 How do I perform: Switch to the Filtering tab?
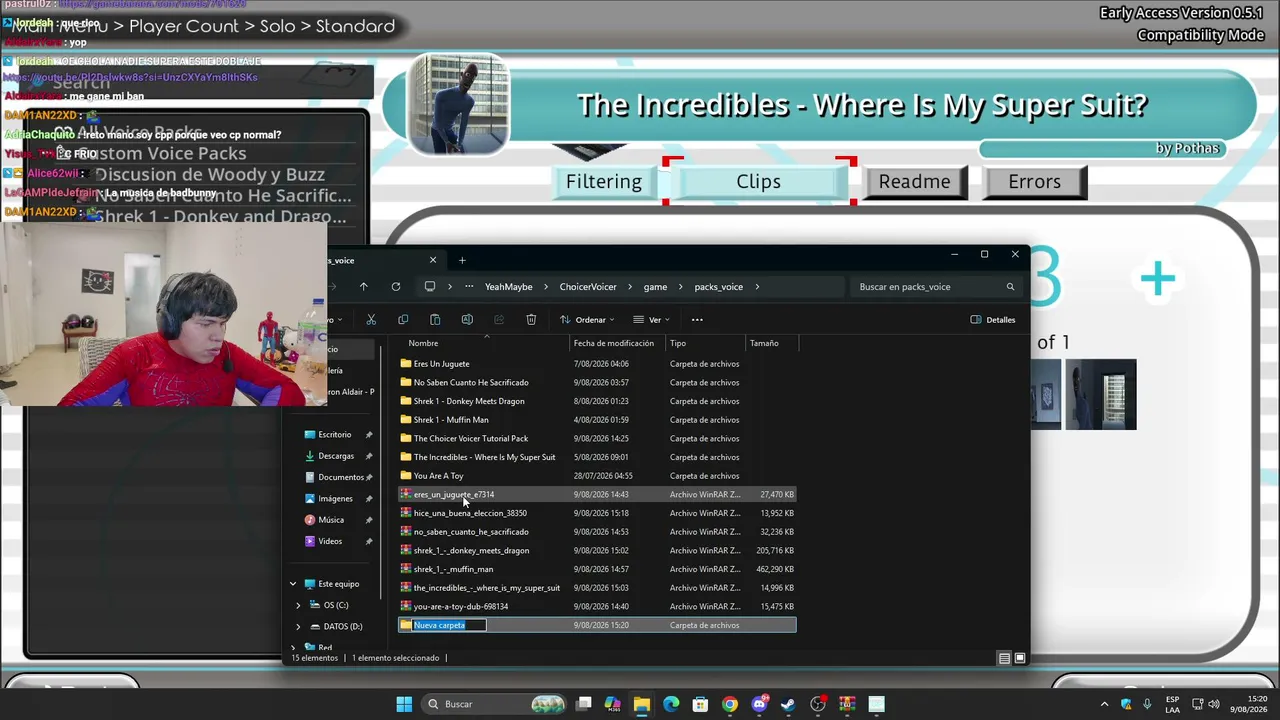604,182
